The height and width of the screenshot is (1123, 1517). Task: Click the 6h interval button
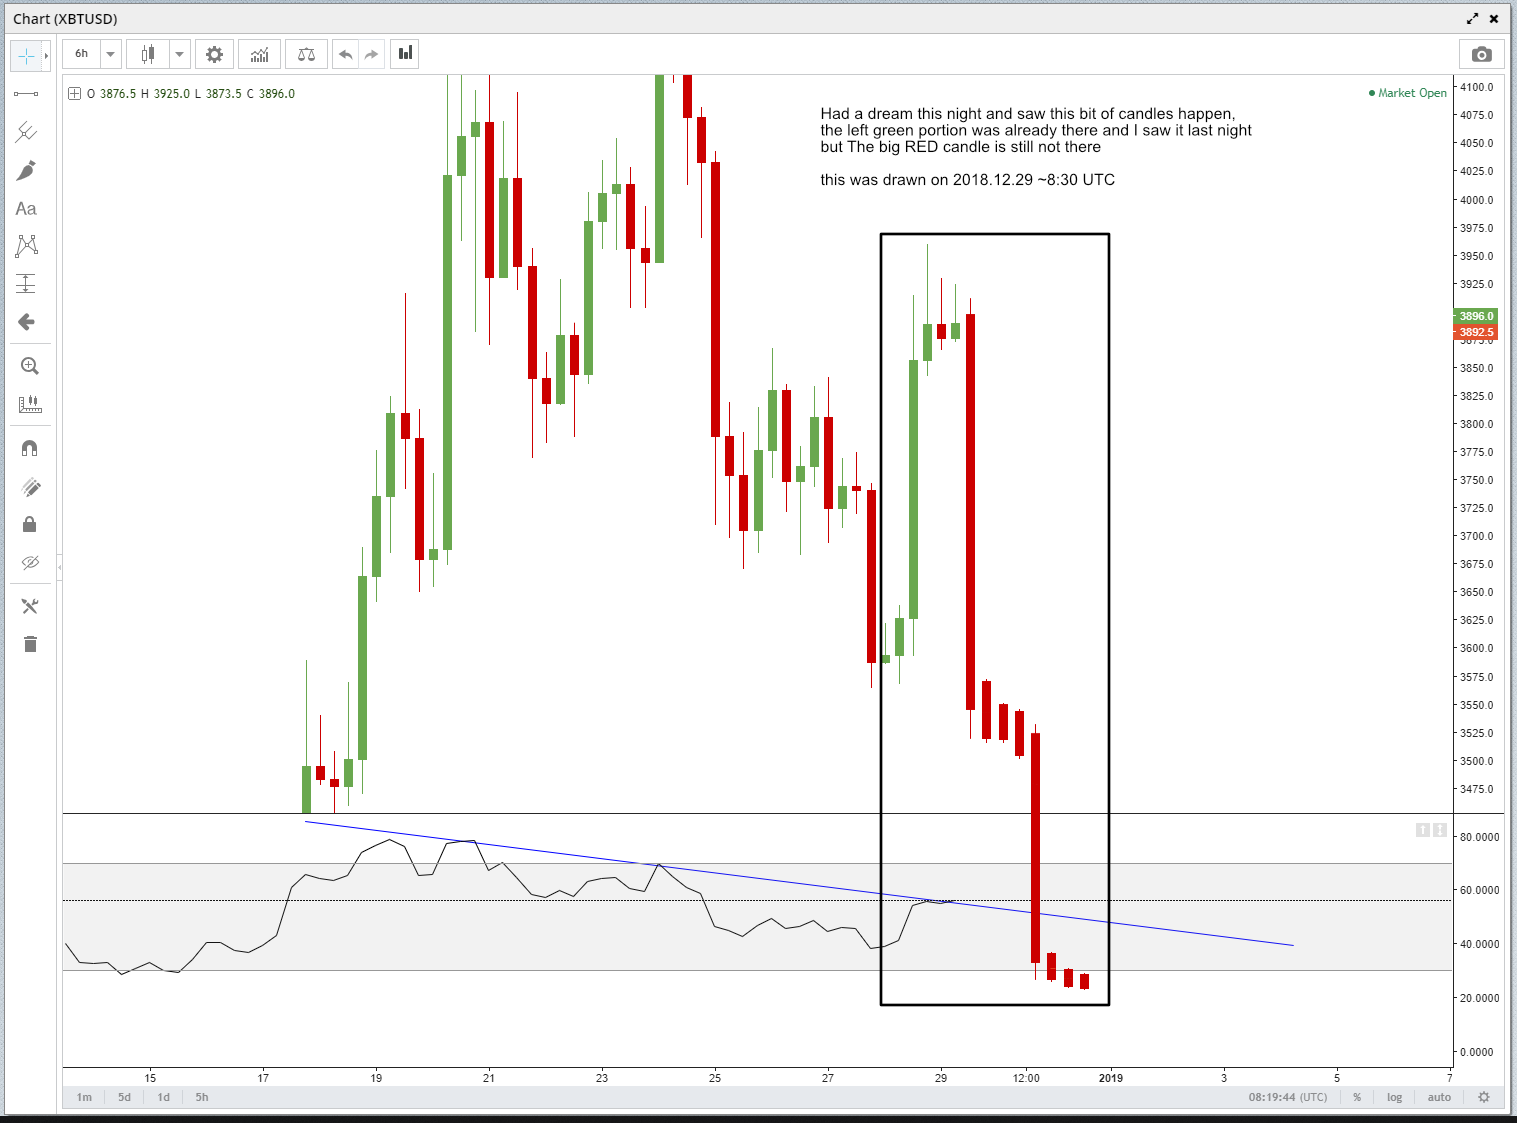tap(82, 54)
